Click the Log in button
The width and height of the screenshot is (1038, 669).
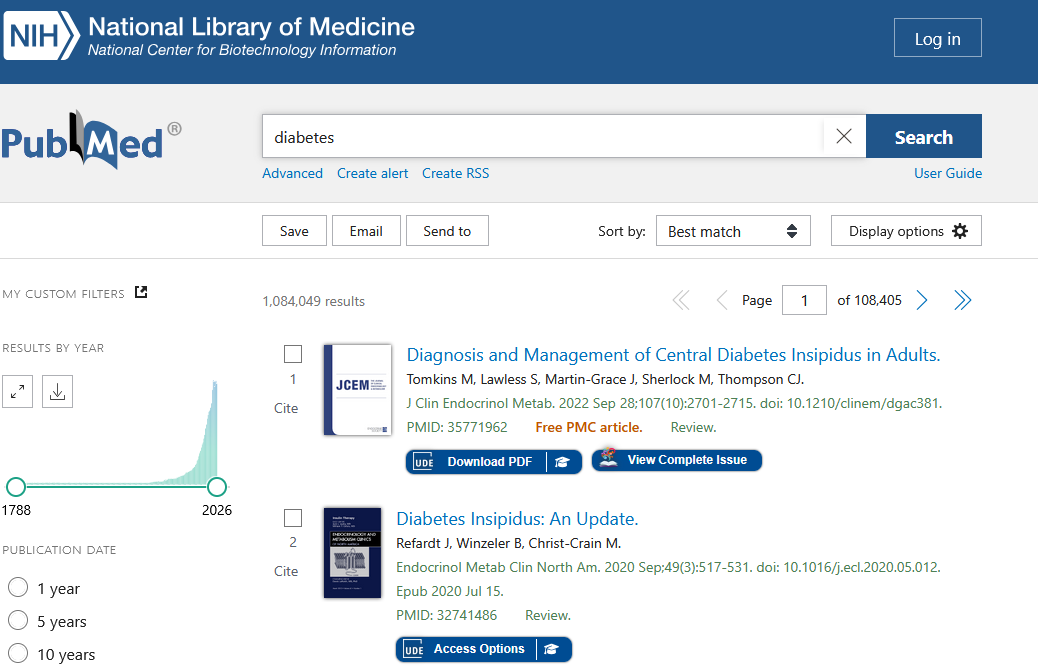[936, 37]
